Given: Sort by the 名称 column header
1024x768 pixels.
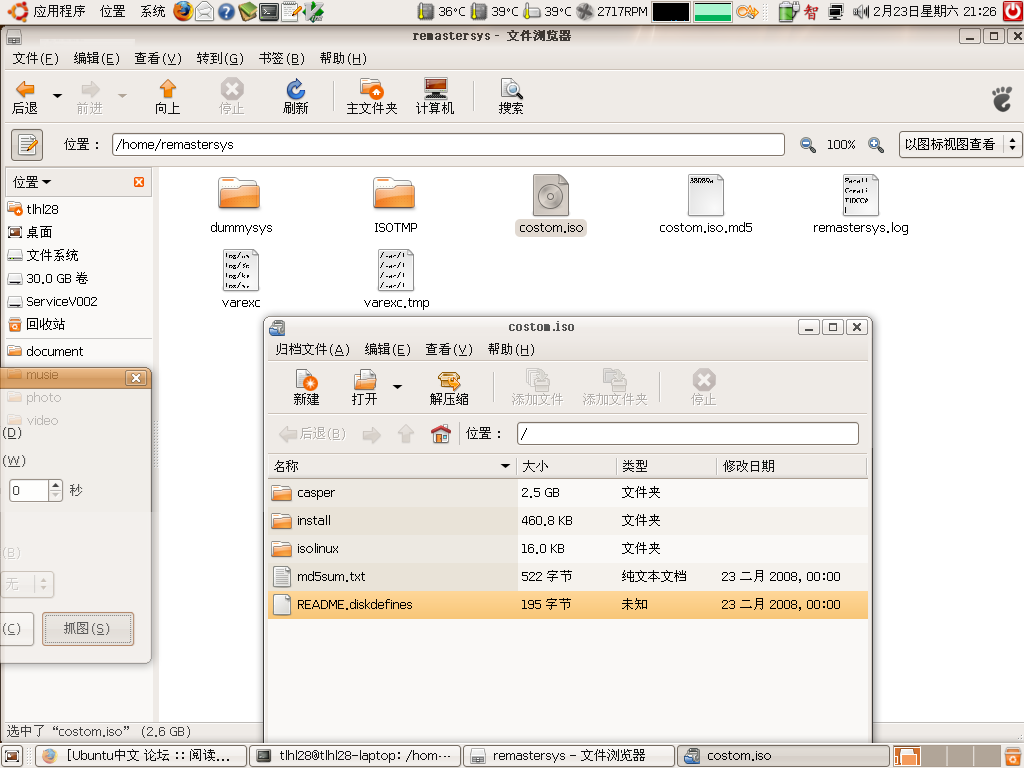Looking at the screenshot, I should tap(392, 466).
